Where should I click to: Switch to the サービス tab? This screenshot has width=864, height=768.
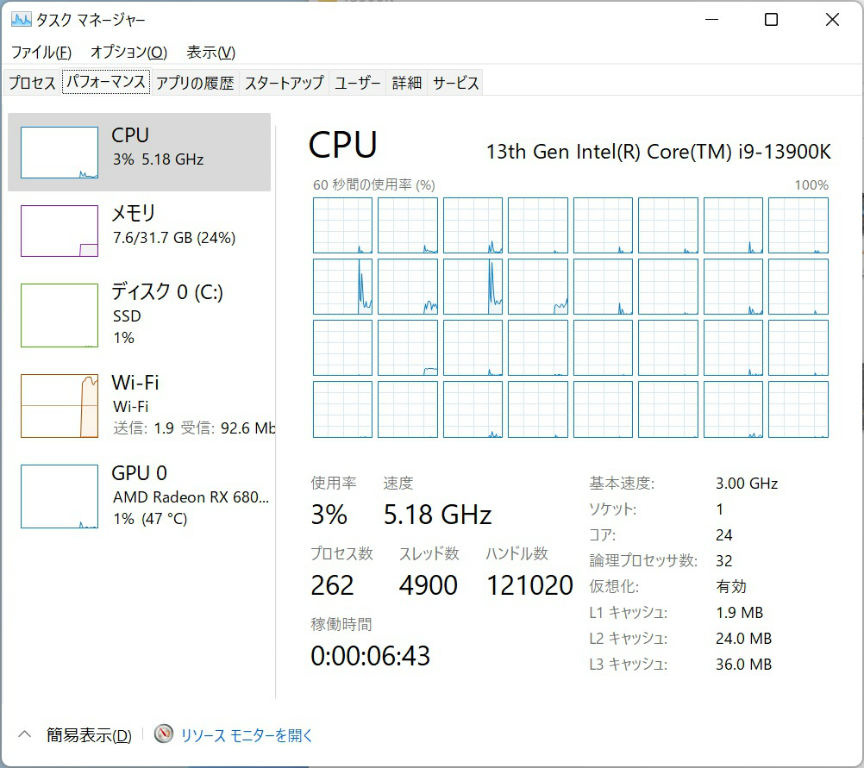(456, 83)
